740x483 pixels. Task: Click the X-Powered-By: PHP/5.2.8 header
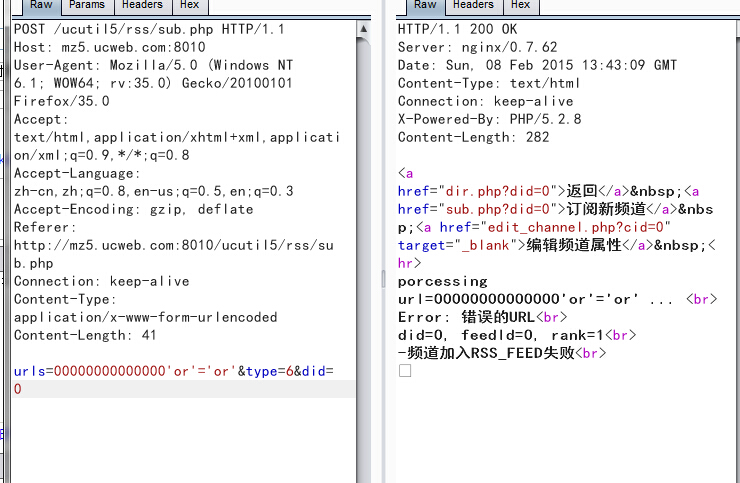pos(489,119)
